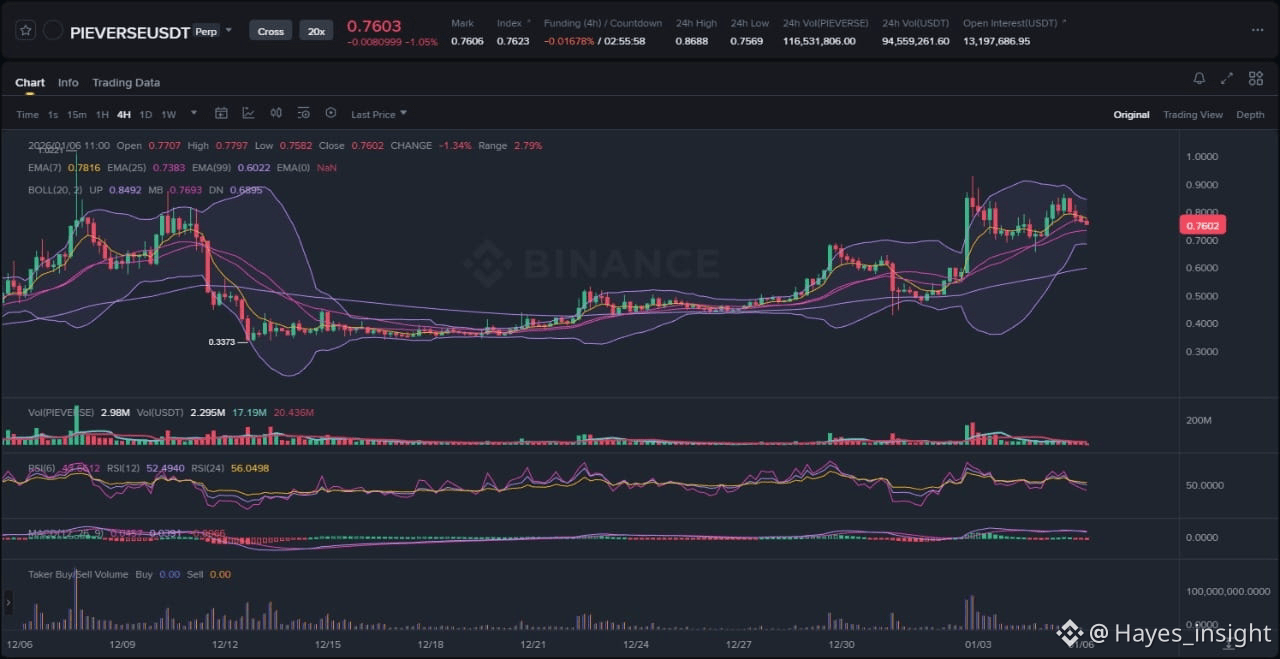The width and height of the screenshot is (1280, 659).
Task: Click the 12/21 date on time axis
Action: (x=532, y=645)
